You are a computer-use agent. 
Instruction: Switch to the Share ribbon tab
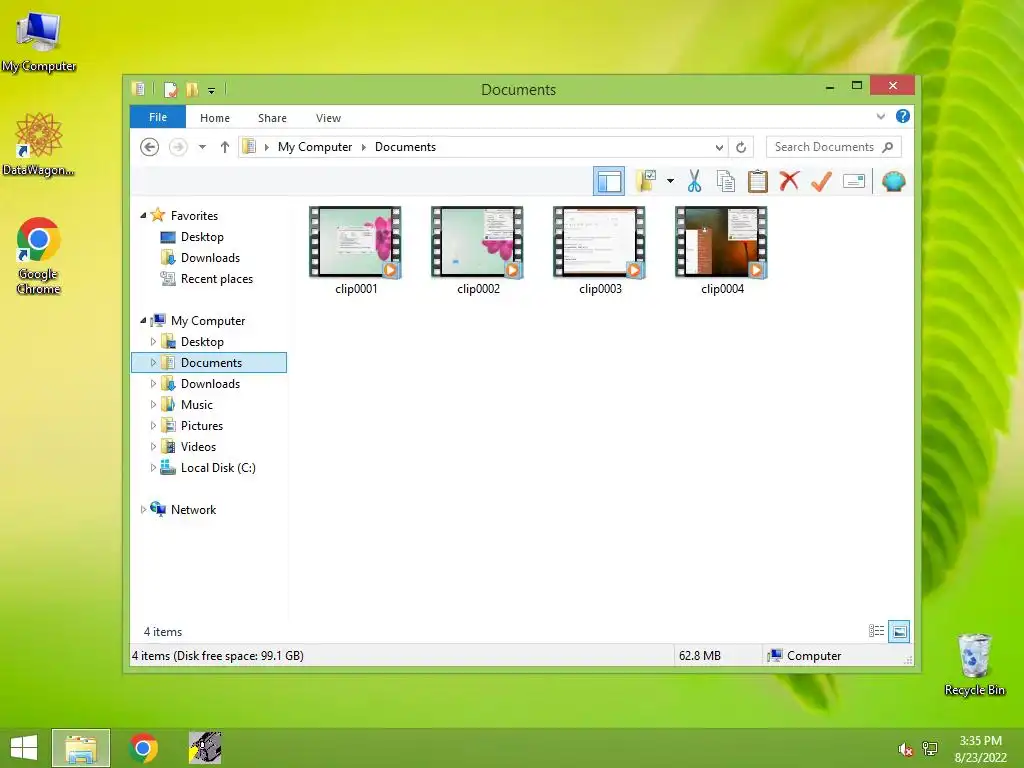pos(272,118)
